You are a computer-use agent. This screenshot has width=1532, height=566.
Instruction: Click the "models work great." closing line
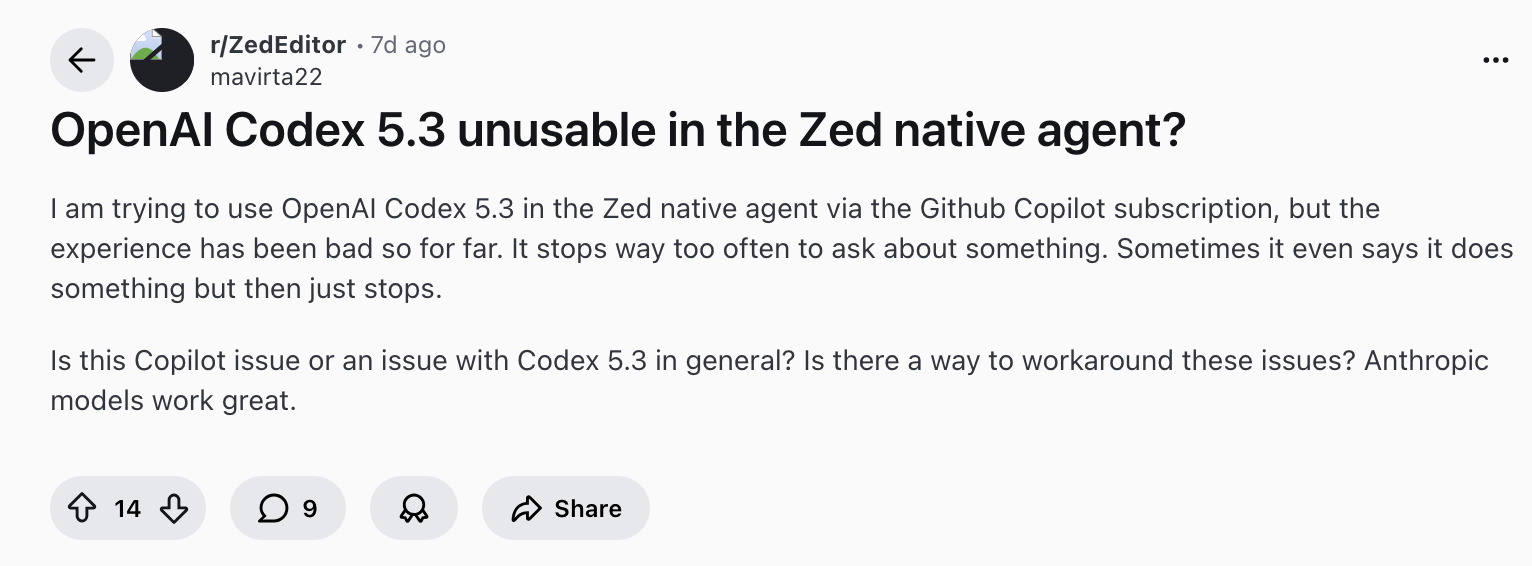tap(173, 401)
